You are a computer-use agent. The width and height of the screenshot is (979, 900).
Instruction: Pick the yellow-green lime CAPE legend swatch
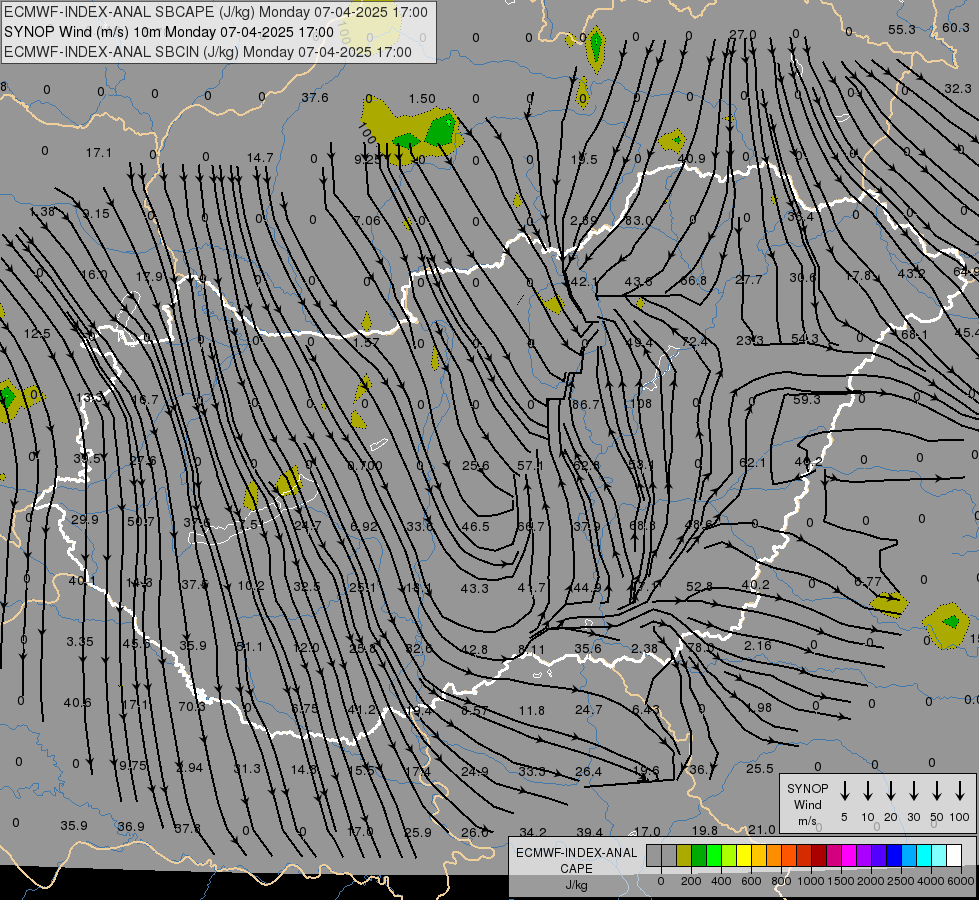pyautogui.click(x=729, y=856)
